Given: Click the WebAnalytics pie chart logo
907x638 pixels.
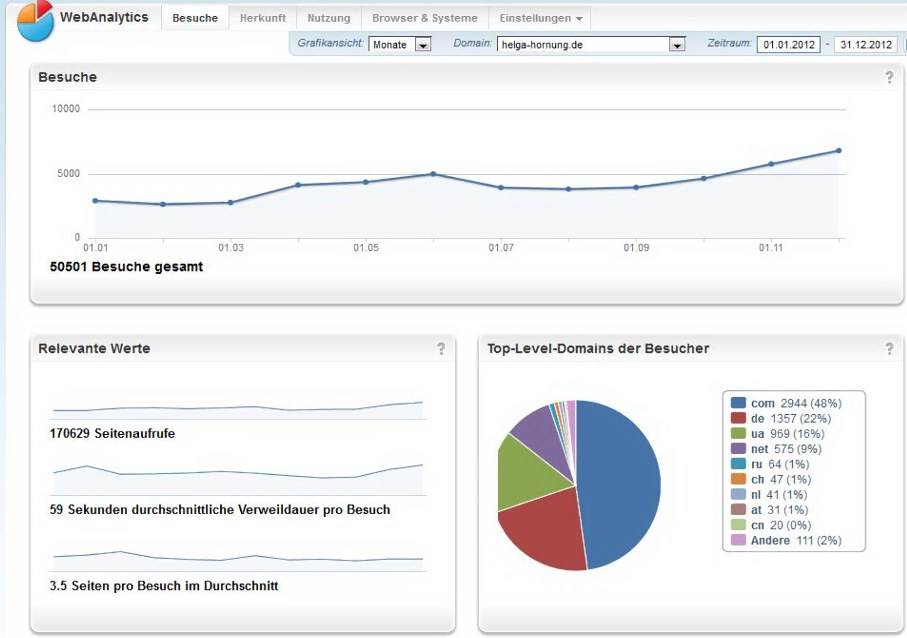Looking at the screenshot, I should click(35, 20).
